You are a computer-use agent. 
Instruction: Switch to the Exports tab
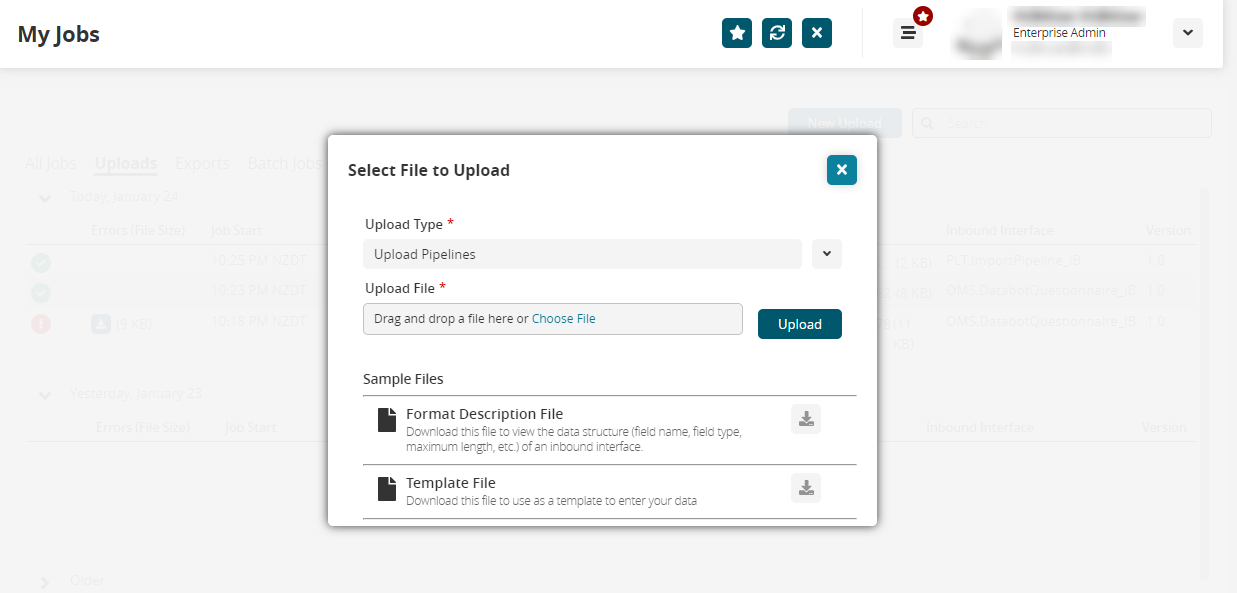click(202, 164)
